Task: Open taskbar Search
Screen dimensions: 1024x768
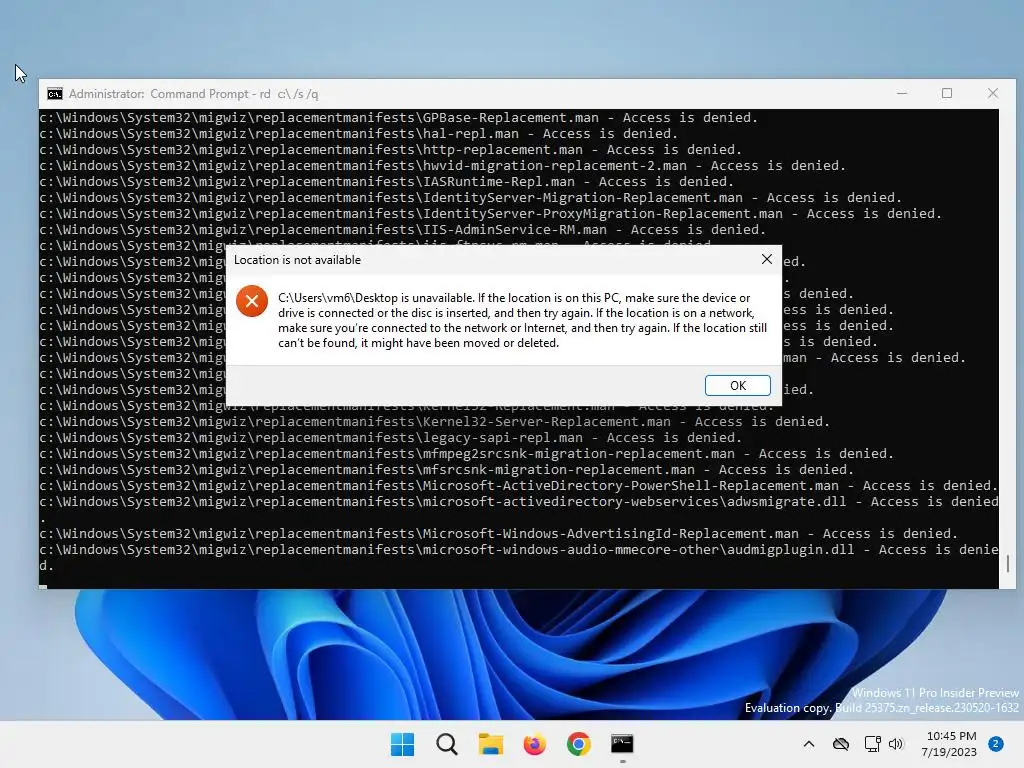Action: (447, 744)
